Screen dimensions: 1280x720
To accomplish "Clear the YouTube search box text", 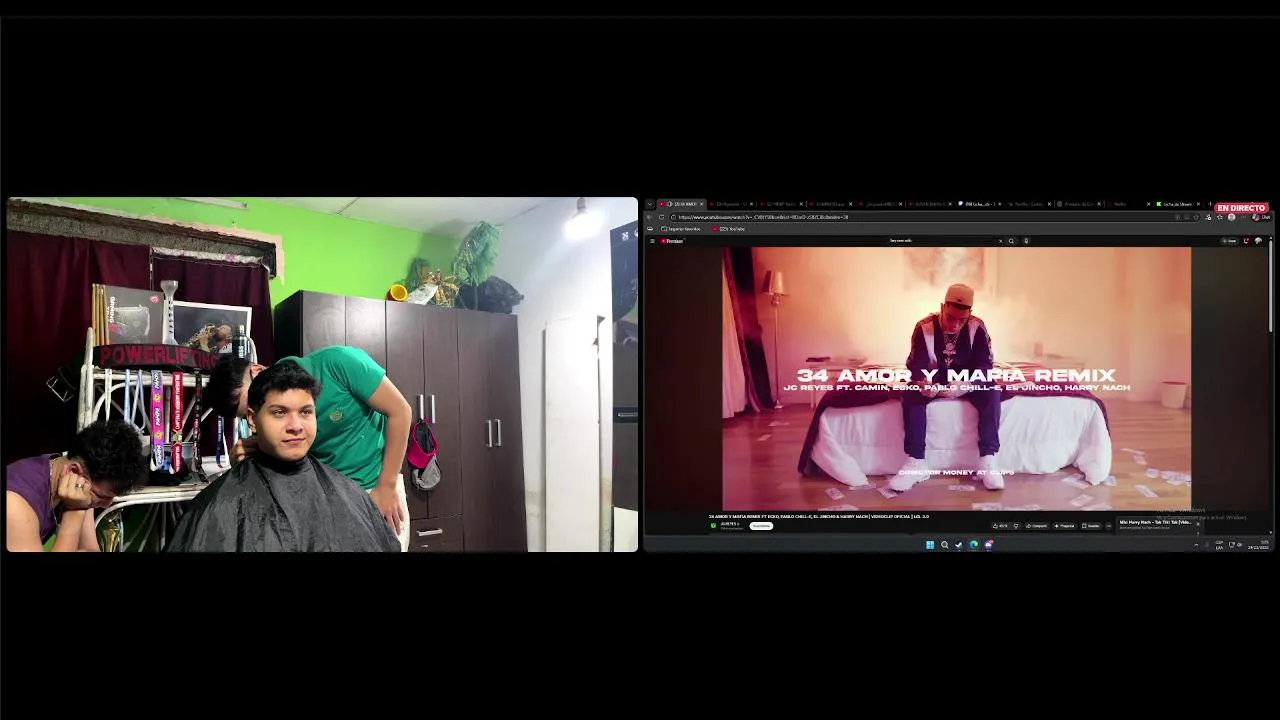I will click(1000, 241).
